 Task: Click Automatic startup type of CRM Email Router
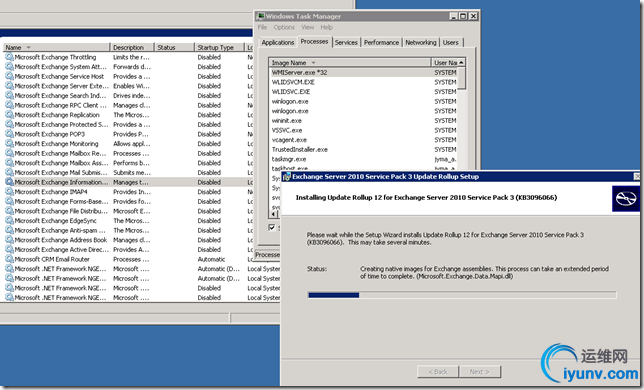point(211,259)
